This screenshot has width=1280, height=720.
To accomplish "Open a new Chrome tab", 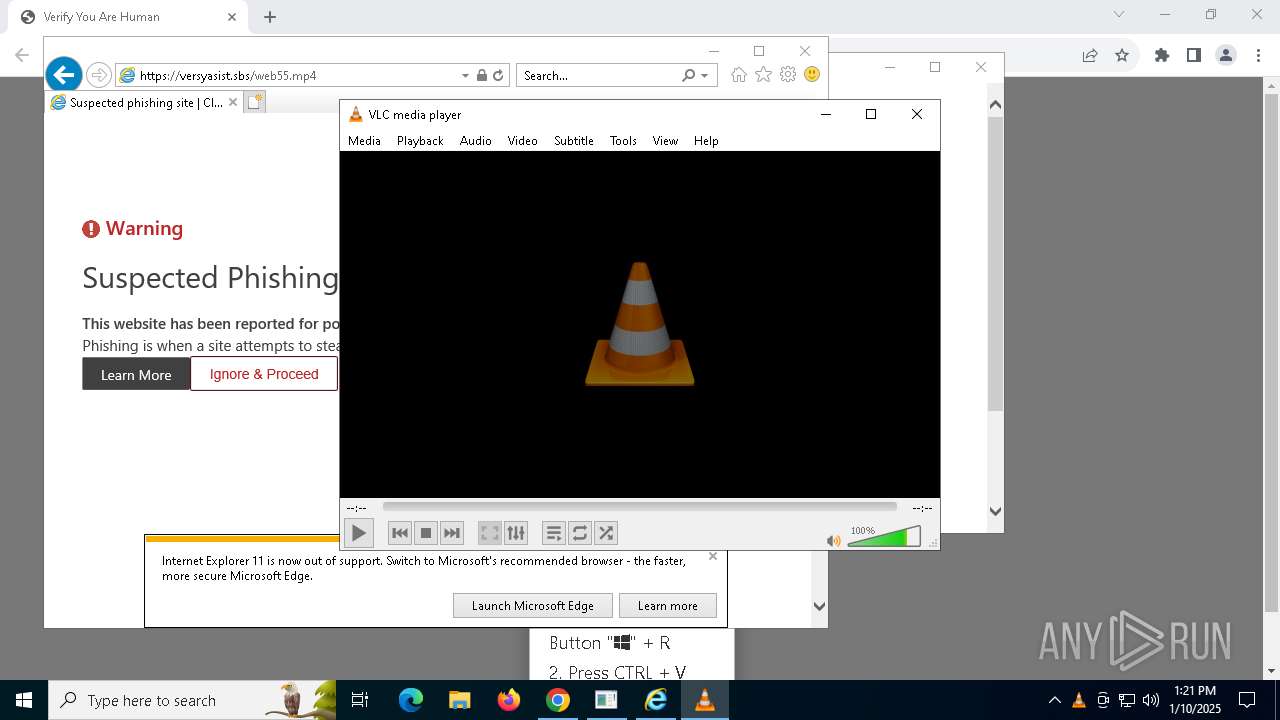I will tap(270, 17).
